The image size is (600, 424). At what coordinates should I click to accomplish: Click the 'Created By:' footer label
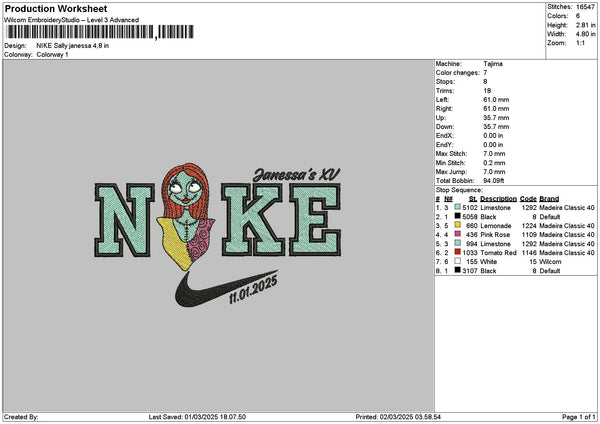(21, 417)
